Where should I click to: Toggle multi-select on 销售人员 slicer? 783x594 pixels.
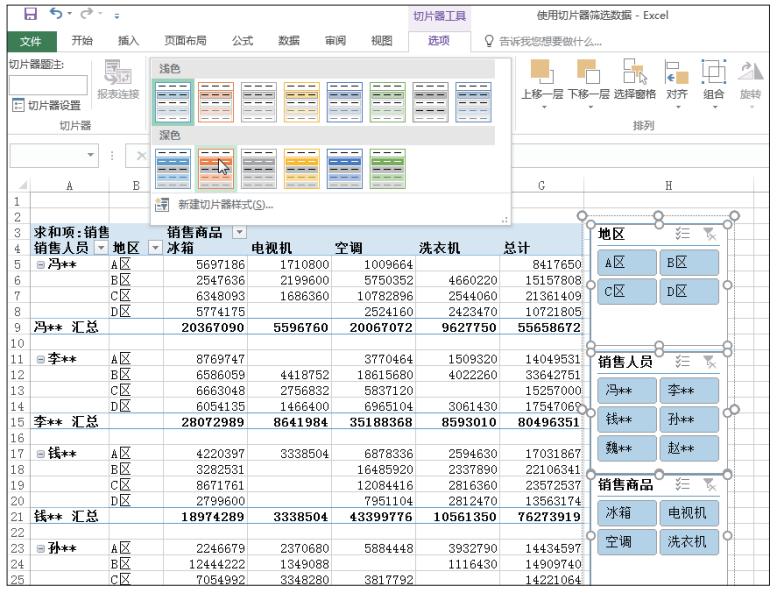tap(683, 361)
